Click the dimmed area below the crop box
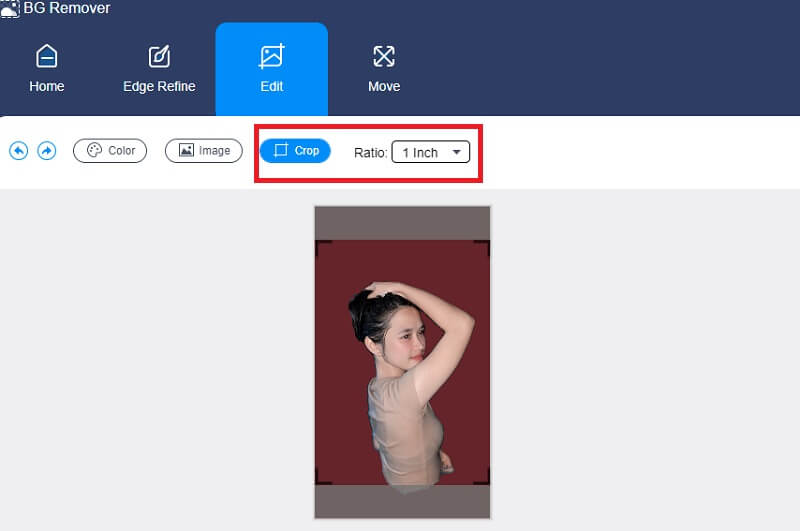The image size is (800, 531). pyautogui.click(x=402, y=502)
